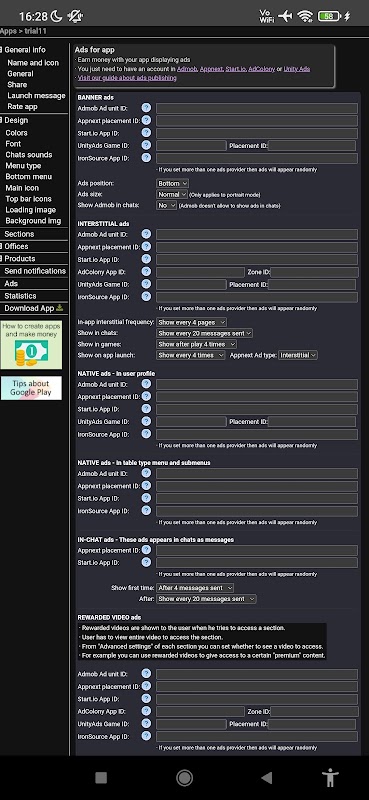Screen dimensions: 369x800
Task: Open help for Banner Appnext placement ID
Action: pos(146,120)
